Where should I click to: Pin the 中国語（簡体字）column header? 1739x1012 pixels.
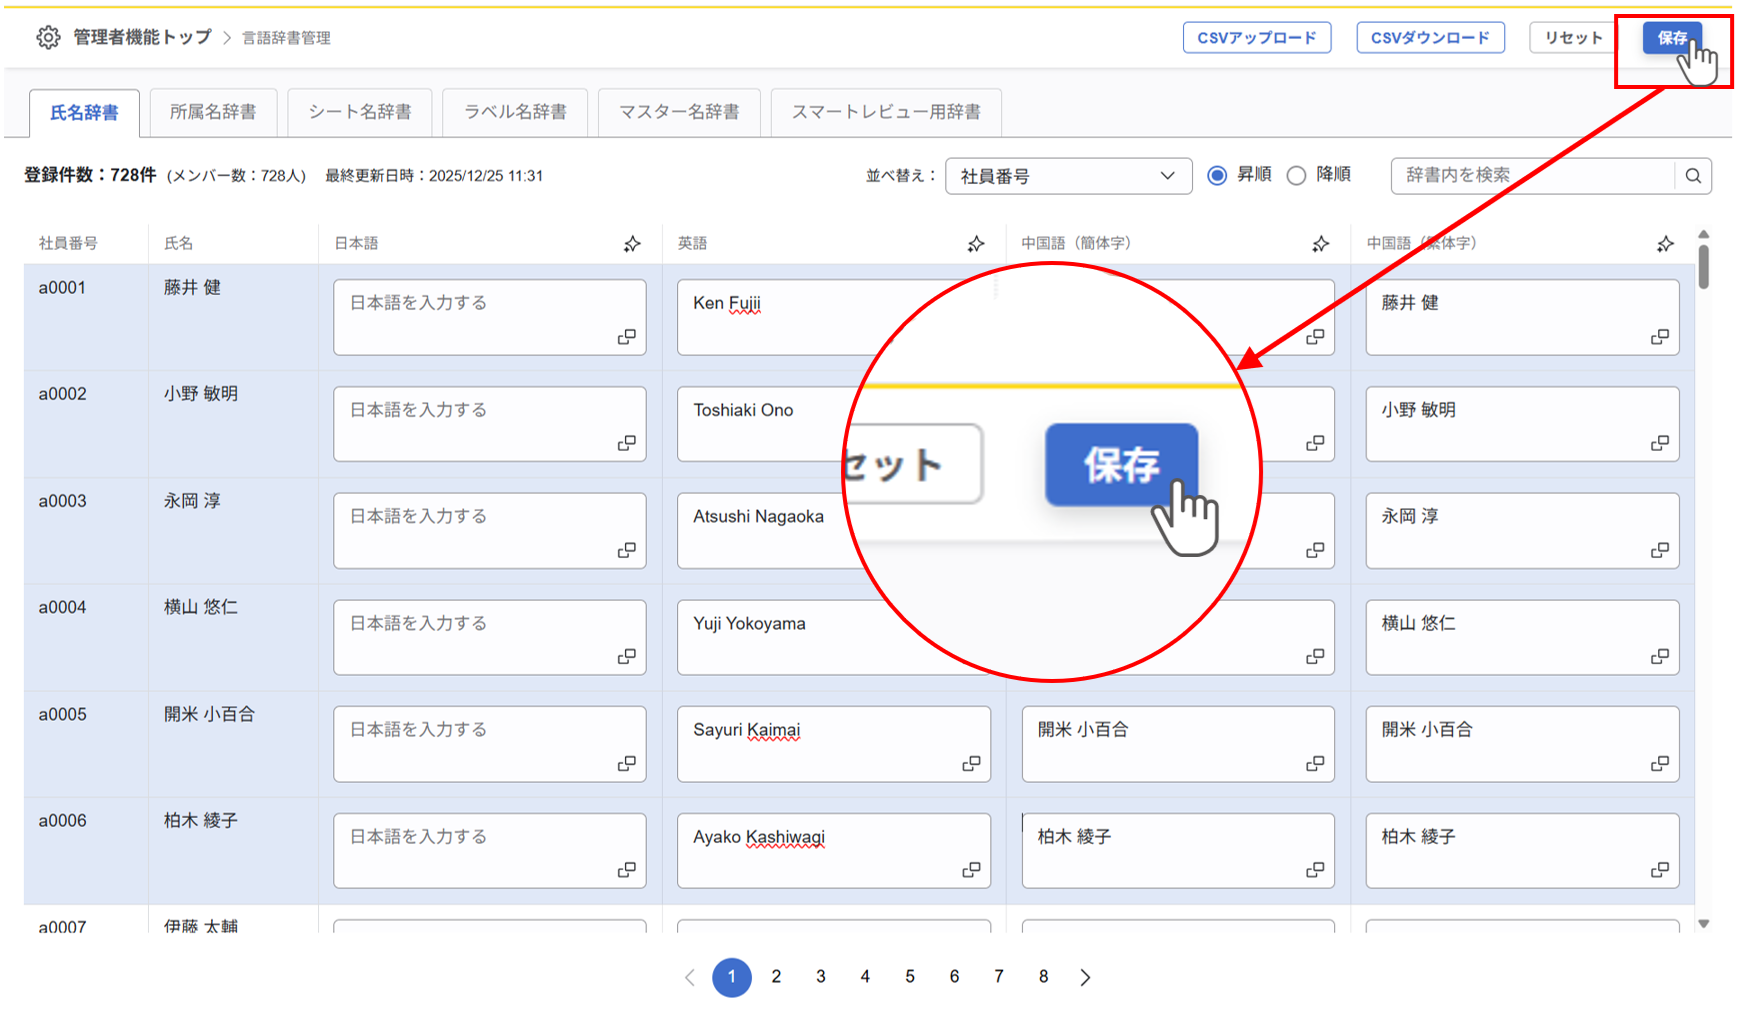tap(1320, 243)
